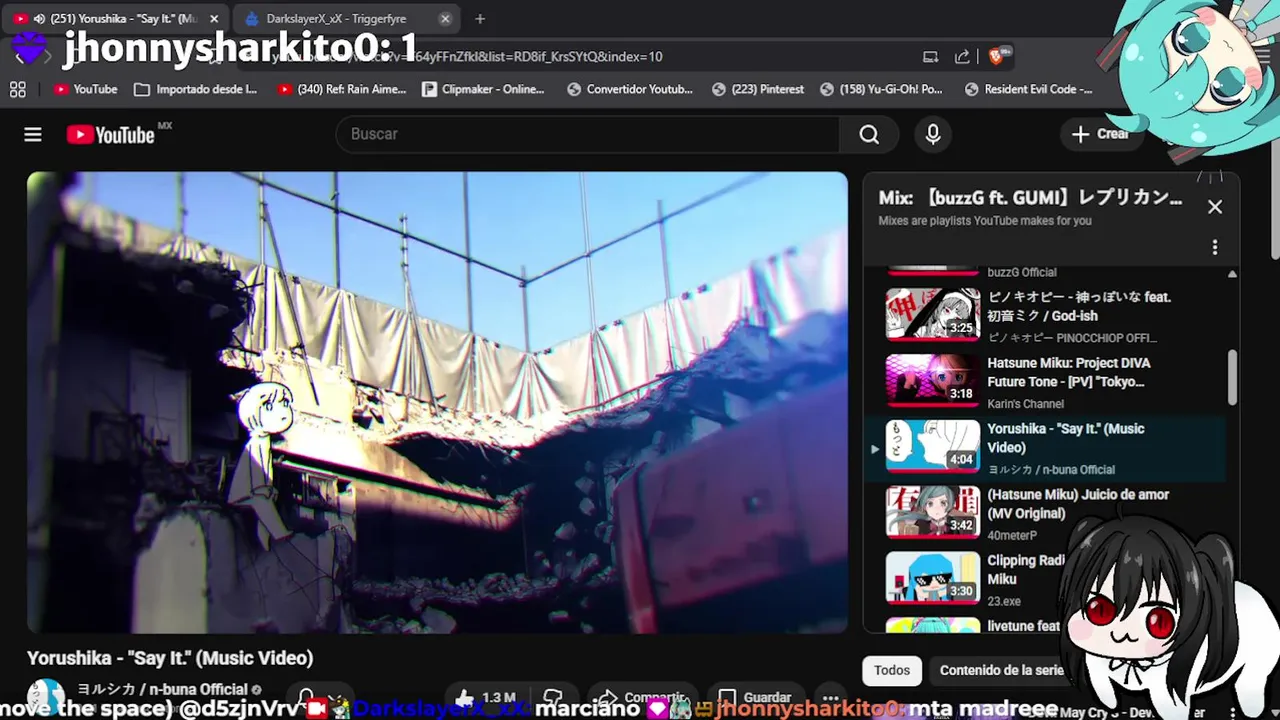This screenshot has width=1280, height=720.
Task: Open the Yu-Gi-Oh! bookmark
Action: tap(881, 89)
